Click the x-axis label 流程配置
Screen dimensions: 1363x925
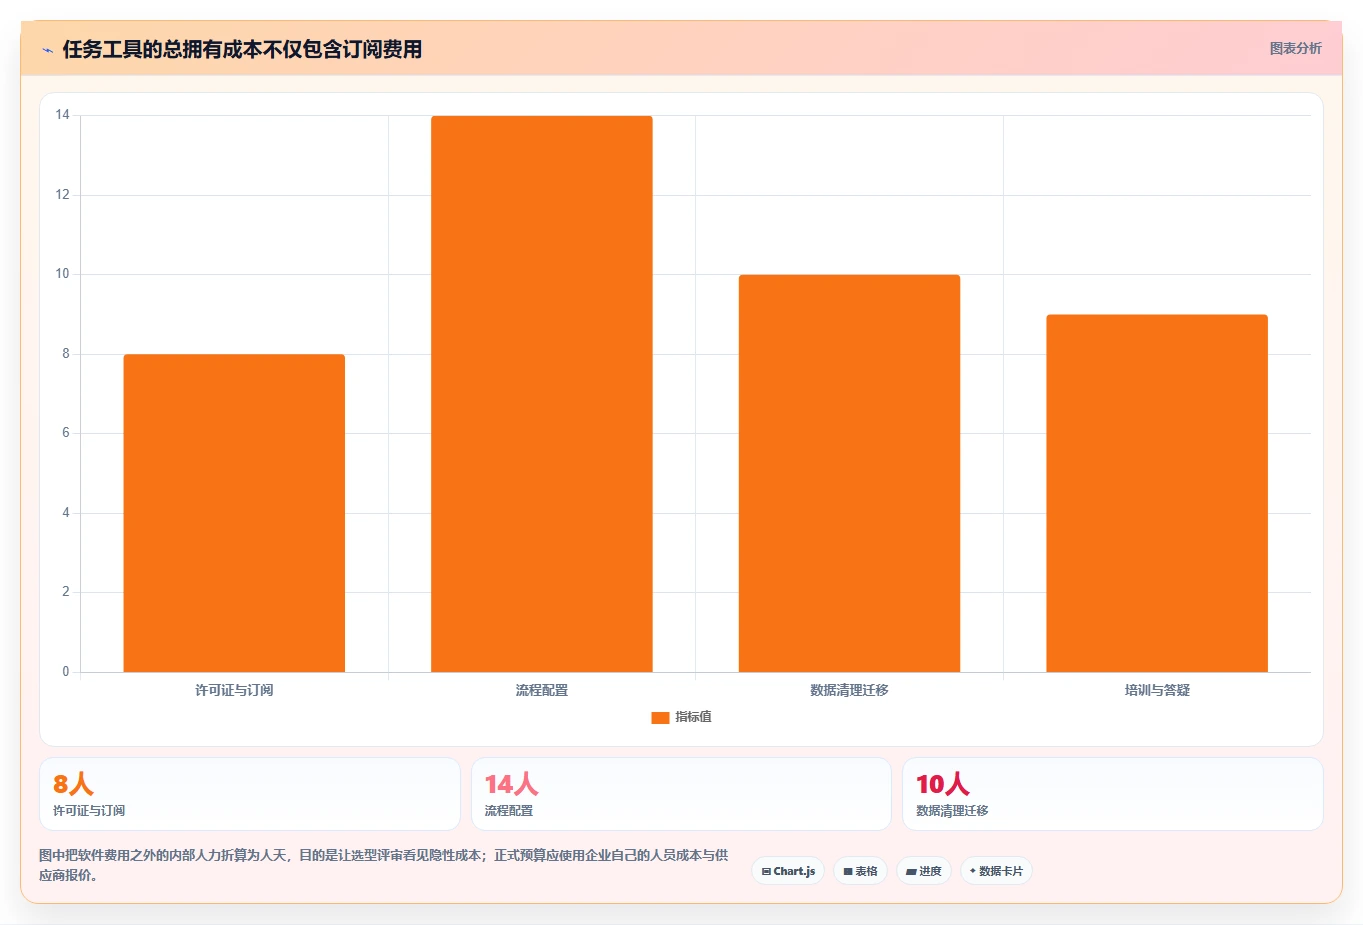point(542,690)
